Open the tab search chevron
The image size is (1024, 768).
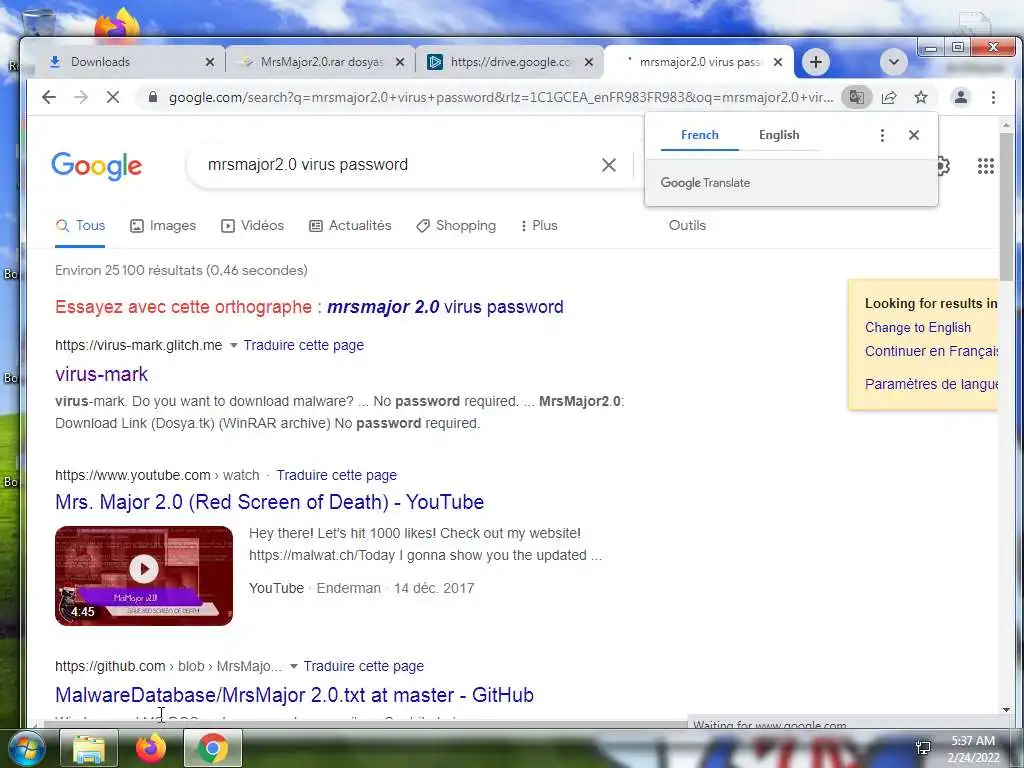[893, 62]
